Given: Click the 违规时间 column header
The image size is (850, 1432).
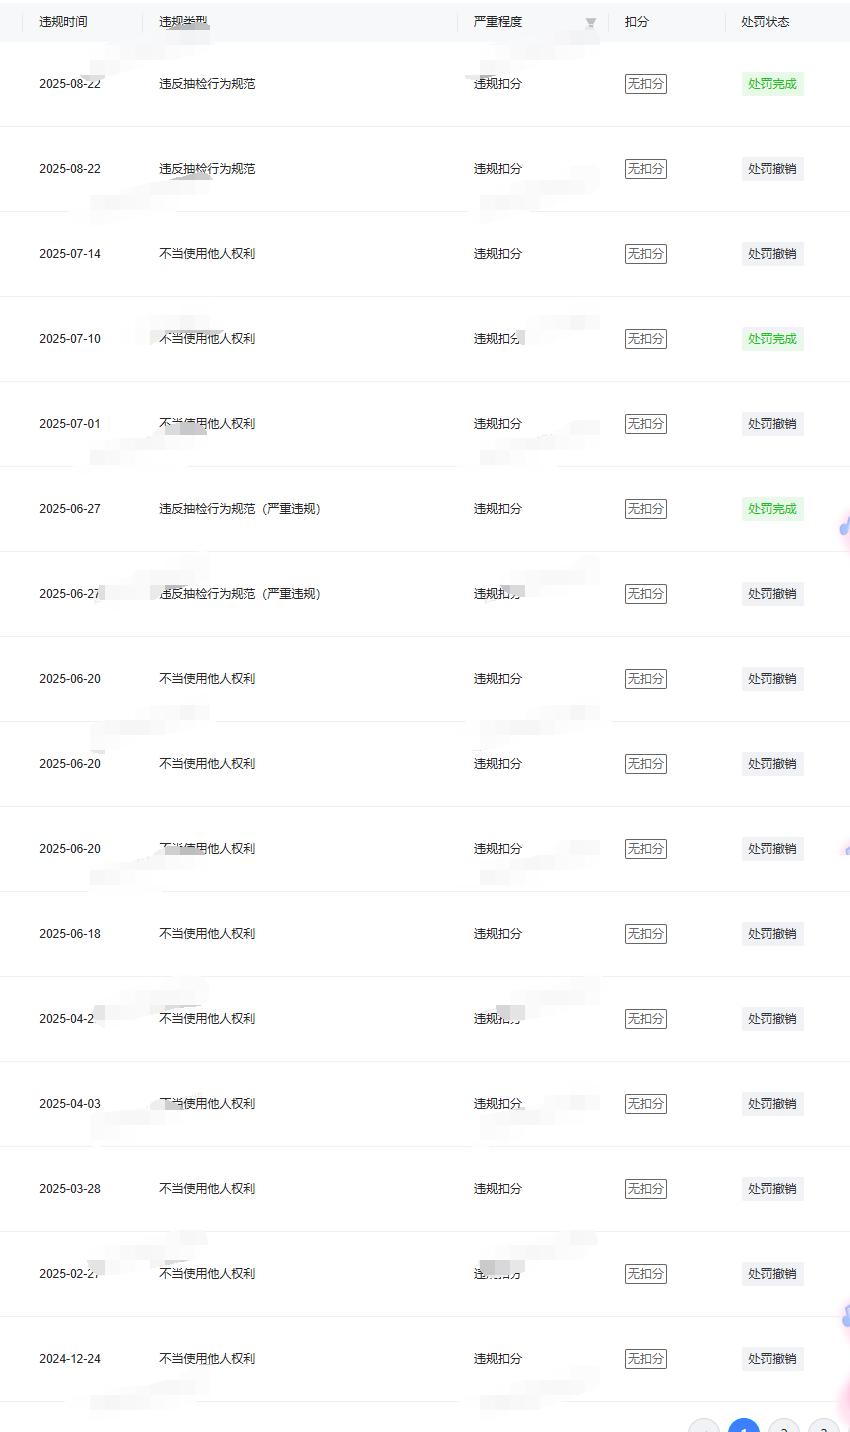Looking at the screenshot, I should (x=63, y=22).
